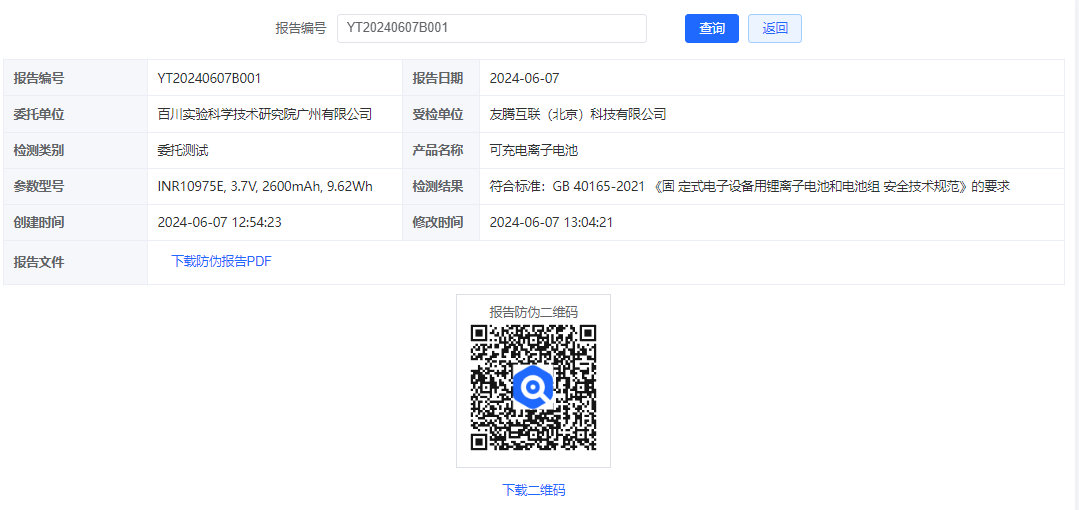
Task: Select the 委托测试 value
Action: 183,150
